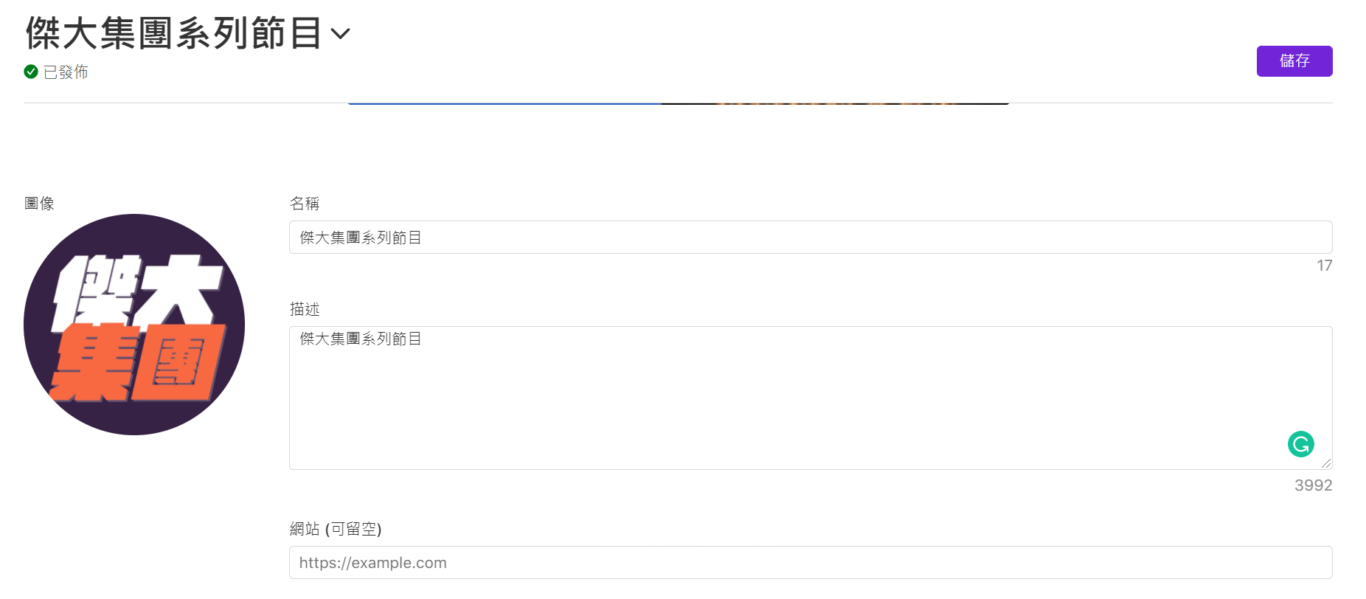
Task: Click the 17 character counter
Action: pyautogui.click(x=1324, y=265)
